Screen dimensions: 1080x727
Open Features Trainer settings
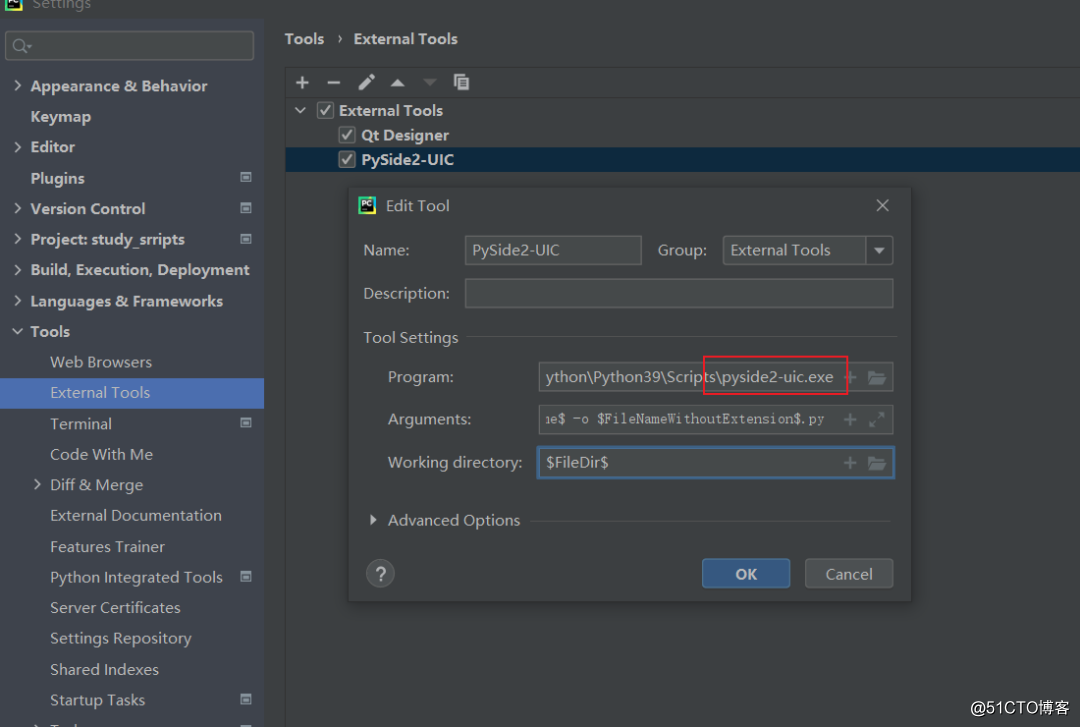click(107, 546)
